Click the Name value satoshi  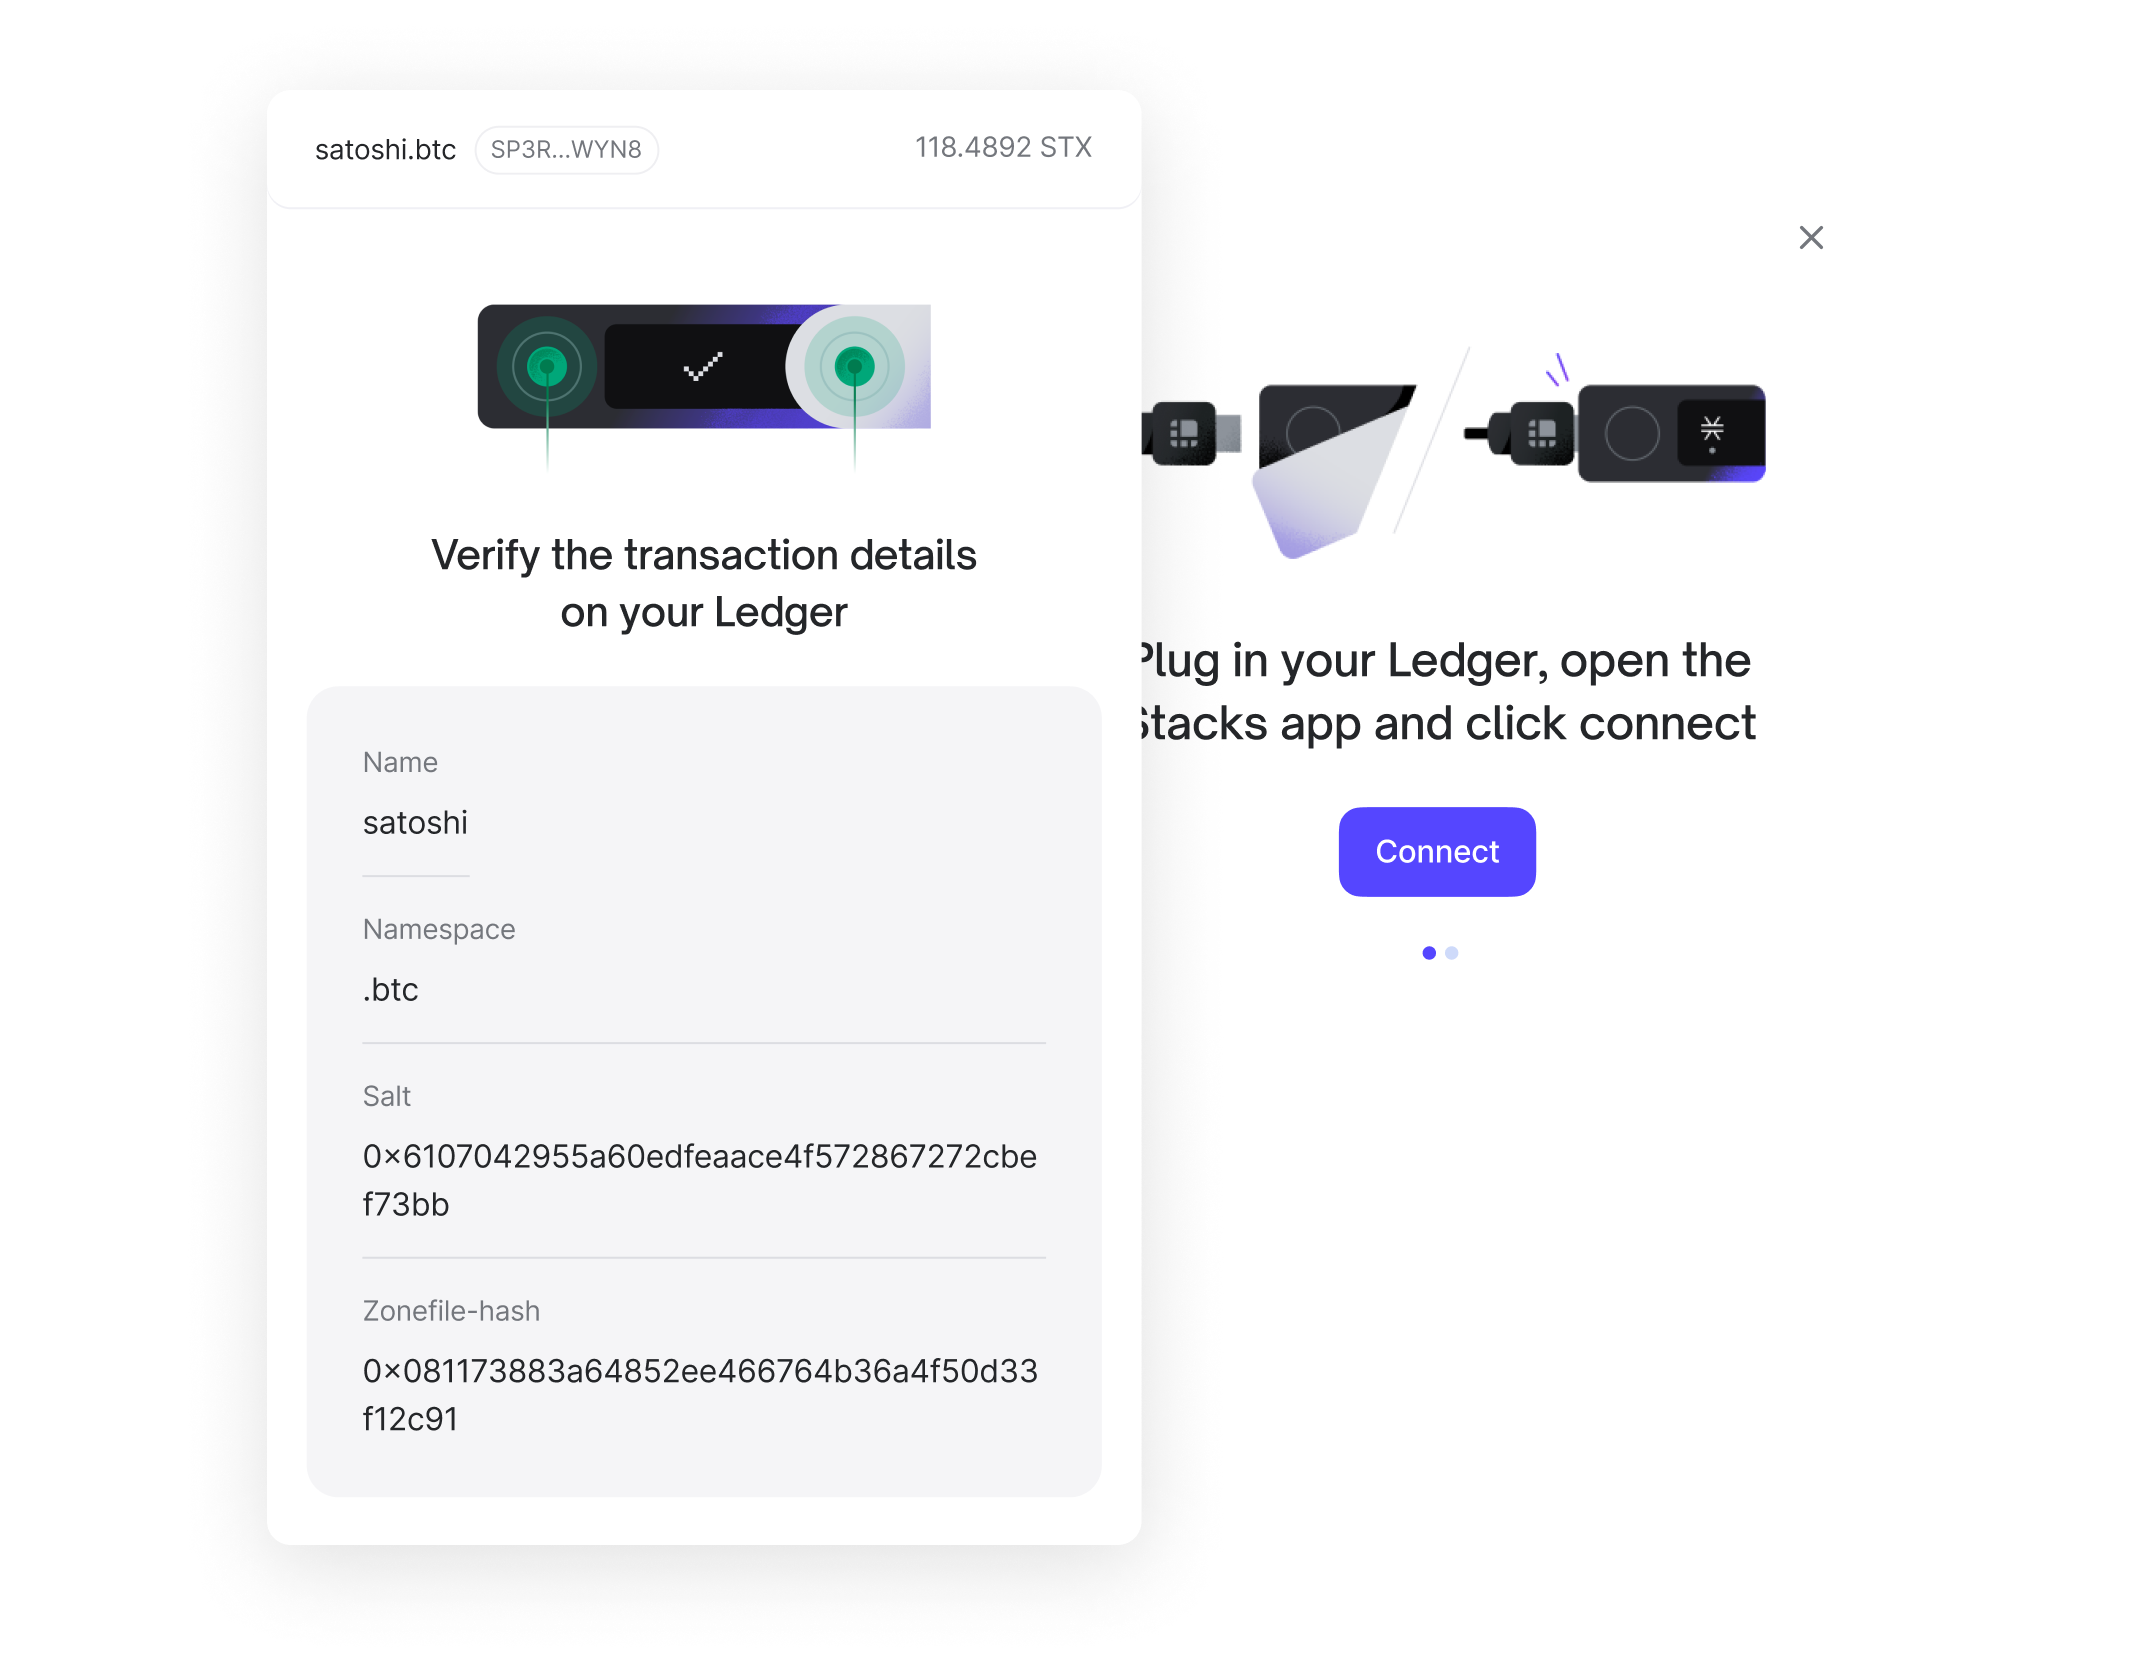tap(415, 822)
